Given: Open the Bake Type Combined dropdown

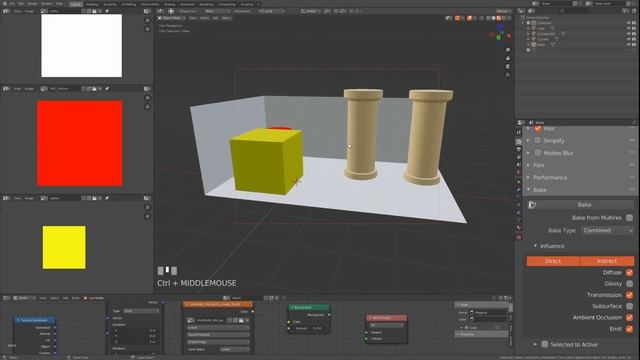Looking at the screenshot, I should (607, 231).
